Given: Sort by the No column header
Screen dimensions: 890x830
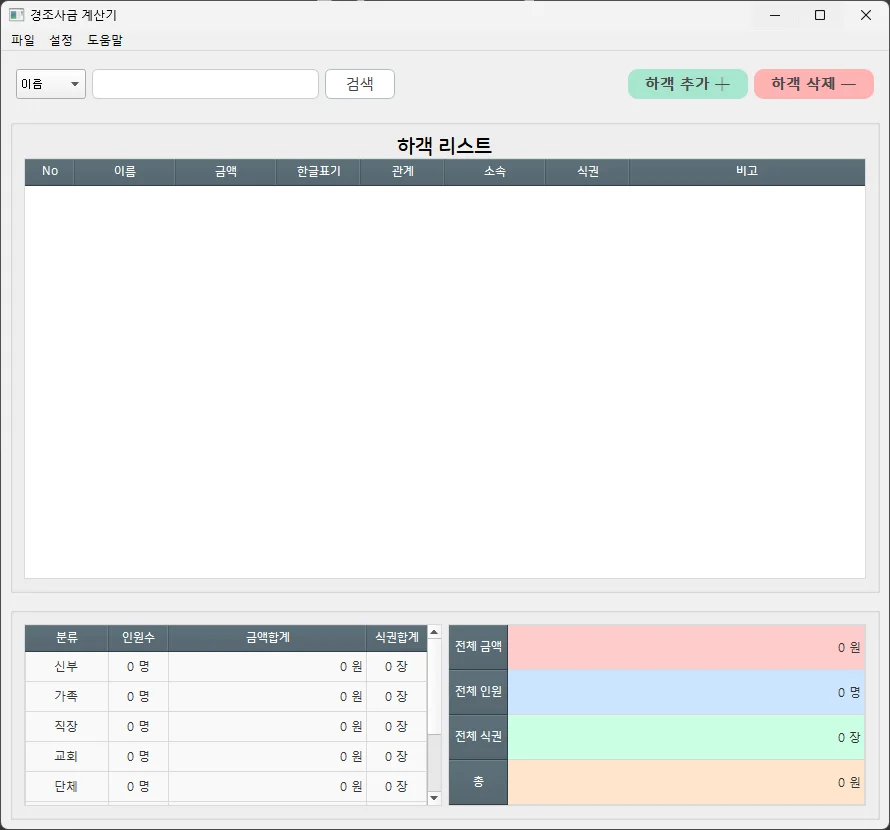Looking at the screenshot, I should pos(49,171).
